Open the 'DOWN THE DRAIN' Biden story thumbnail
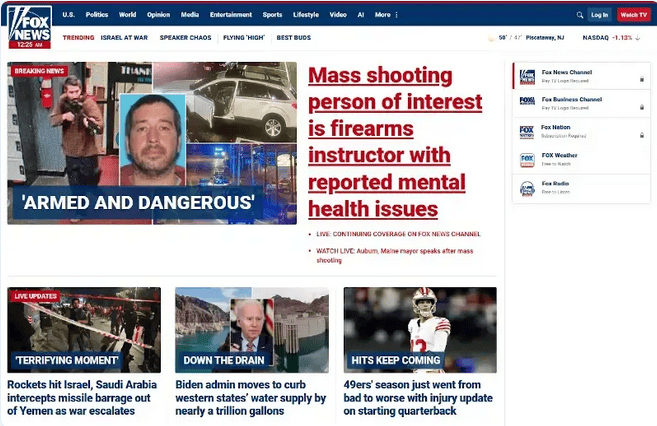This screenshot has width=657, height=426. coord(252,330)
